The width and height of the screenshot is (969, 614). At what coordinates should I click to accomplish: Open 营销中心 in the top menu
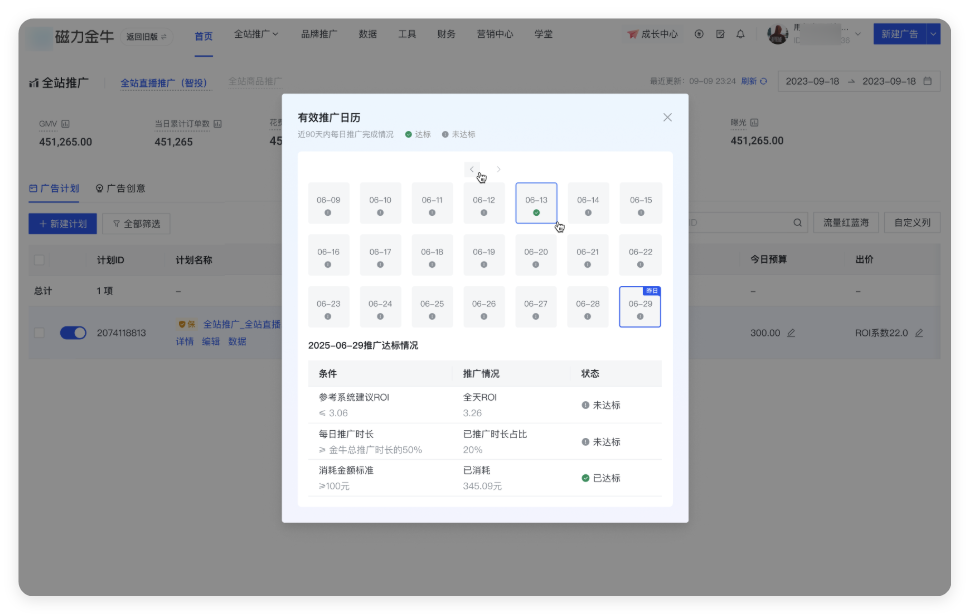(495, 34)
